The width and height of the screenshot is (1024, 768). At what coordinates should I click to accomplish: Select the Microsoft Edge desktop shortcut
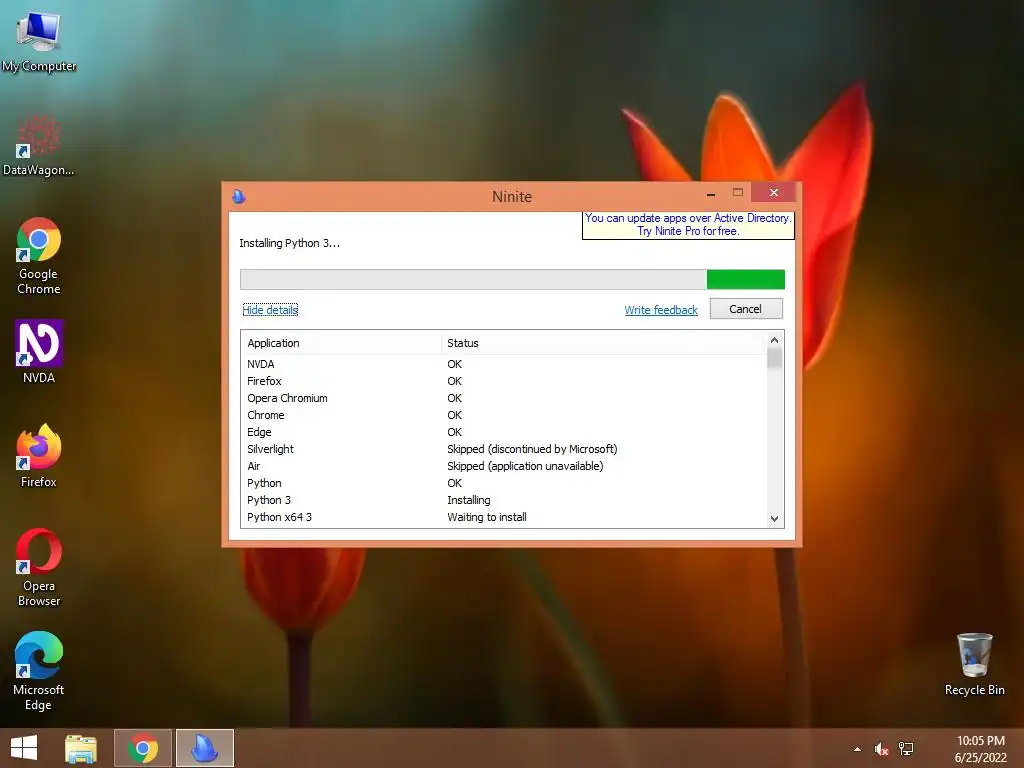click(x=39, y=671)
